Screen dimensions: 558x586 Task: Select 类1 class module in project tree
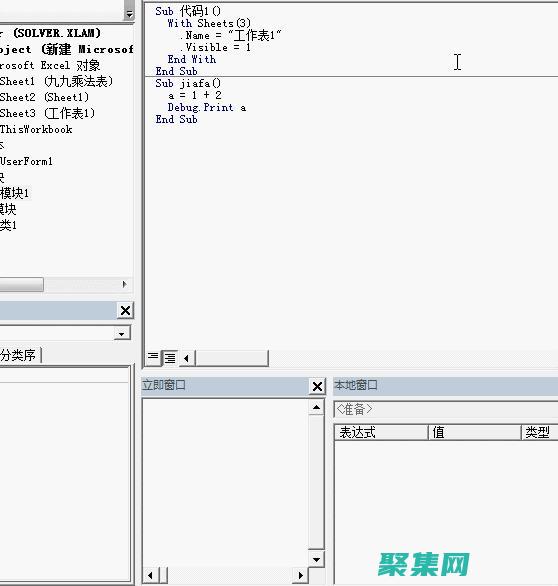[x=8, y=225]
